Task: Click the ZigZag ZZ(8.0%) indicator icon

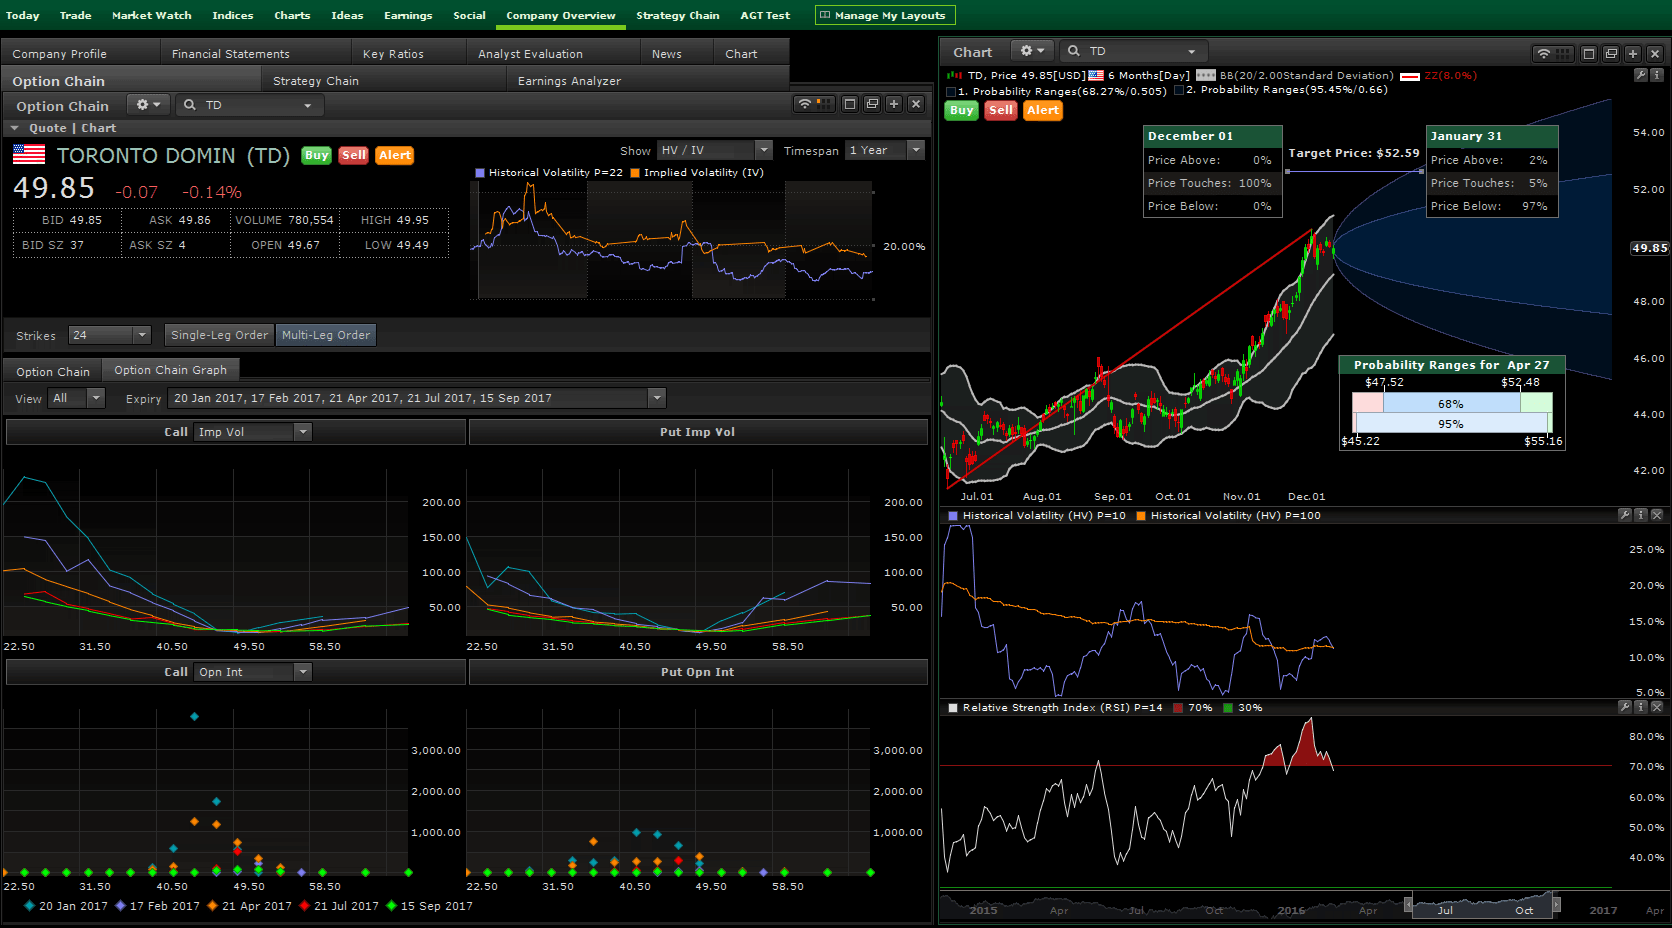Action: [x=1410, y=76]
